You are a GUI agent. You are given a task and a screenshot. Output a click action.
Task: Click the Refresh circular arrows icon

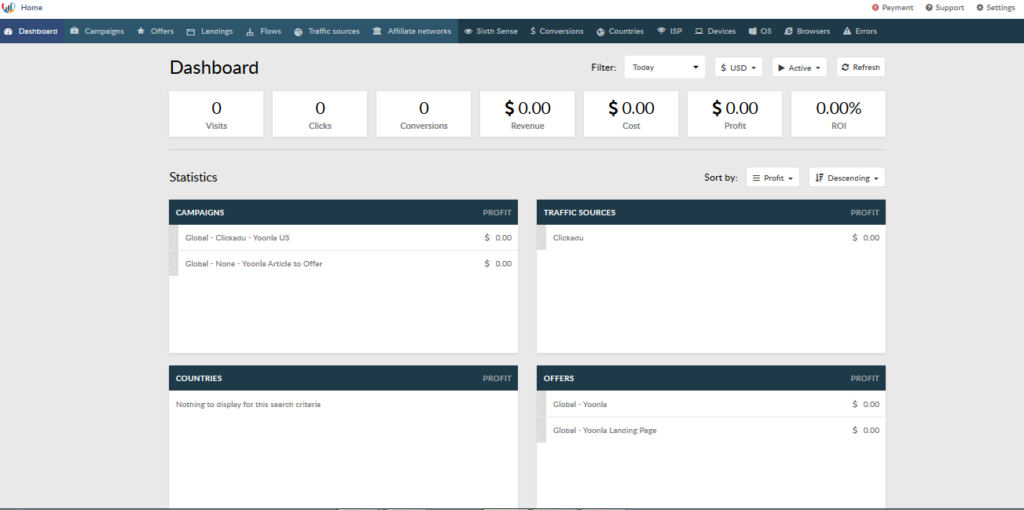[845, 67]
